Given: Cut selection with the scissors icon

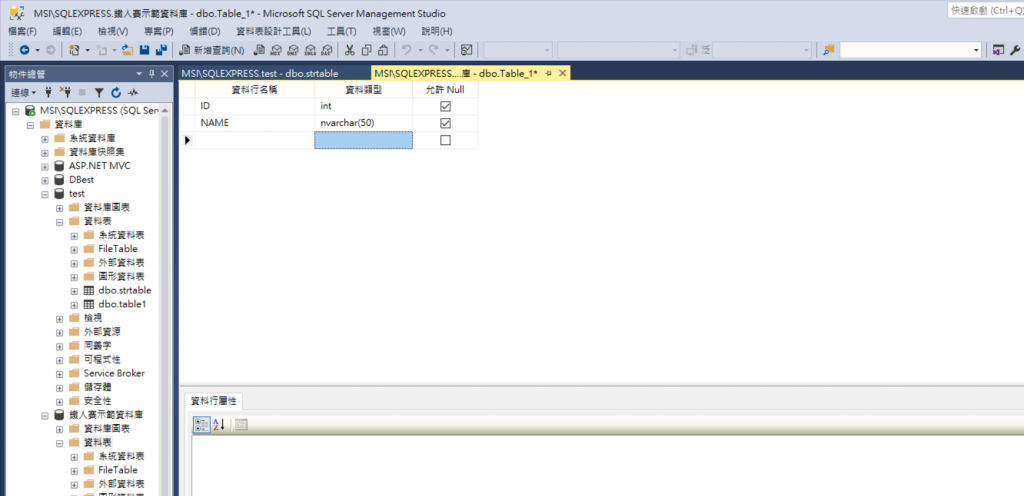Looking at the screenshot, I should [x=349, y=50].
